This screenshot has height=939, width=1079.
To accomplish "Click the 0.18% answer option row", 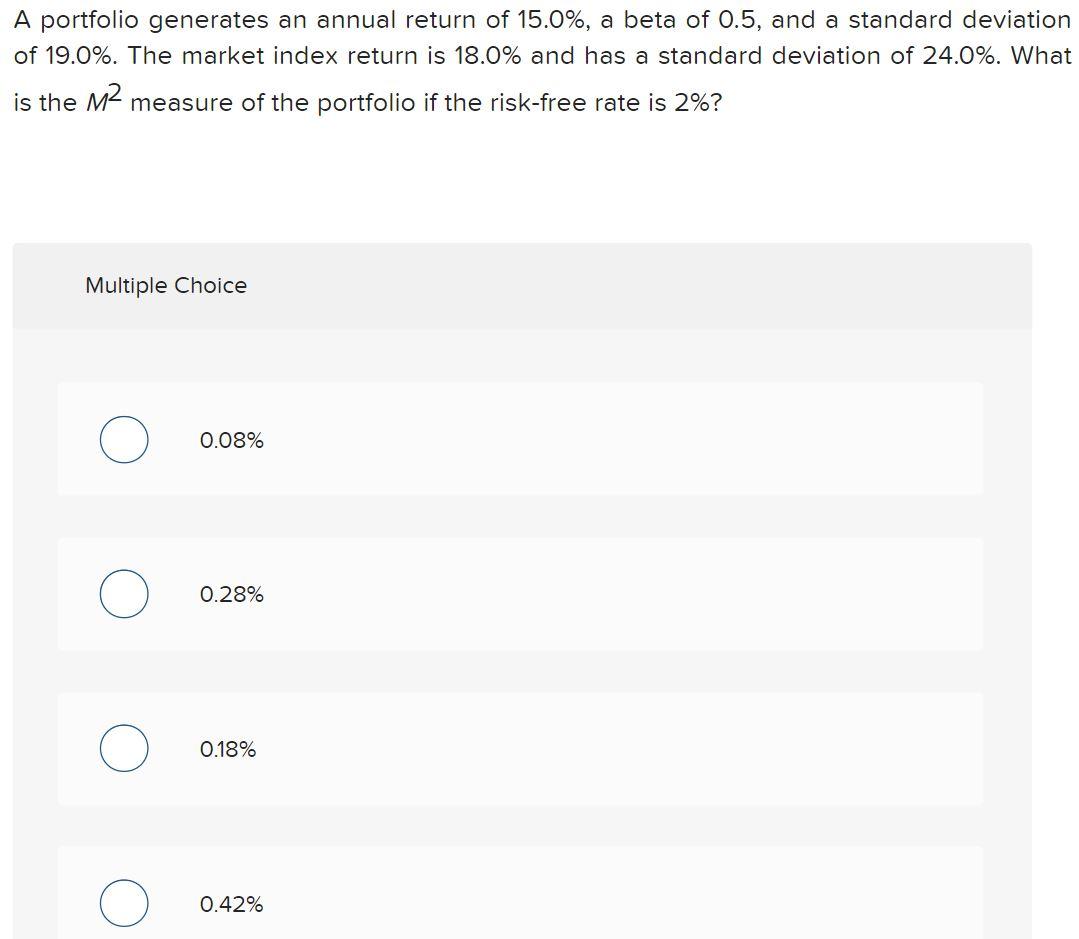I will click(520, 748).
